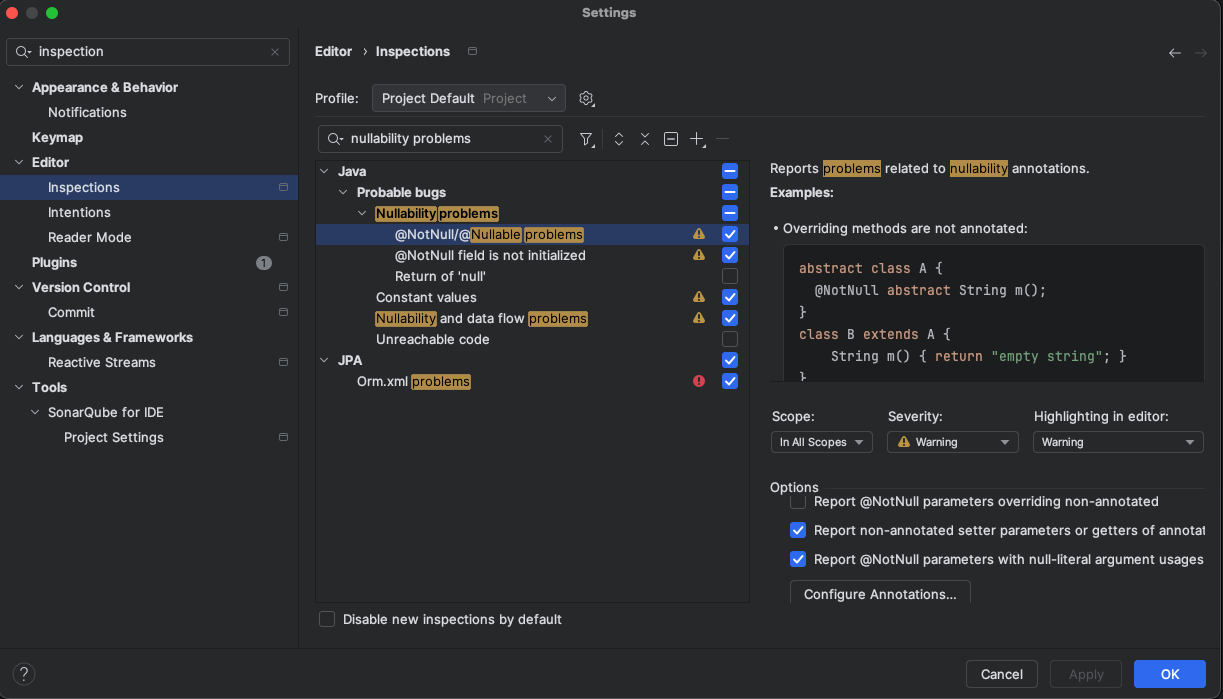The image size is (1223, 699).
Task: Open the Highlighting in editor dropdown
Action: [1117, 441]
